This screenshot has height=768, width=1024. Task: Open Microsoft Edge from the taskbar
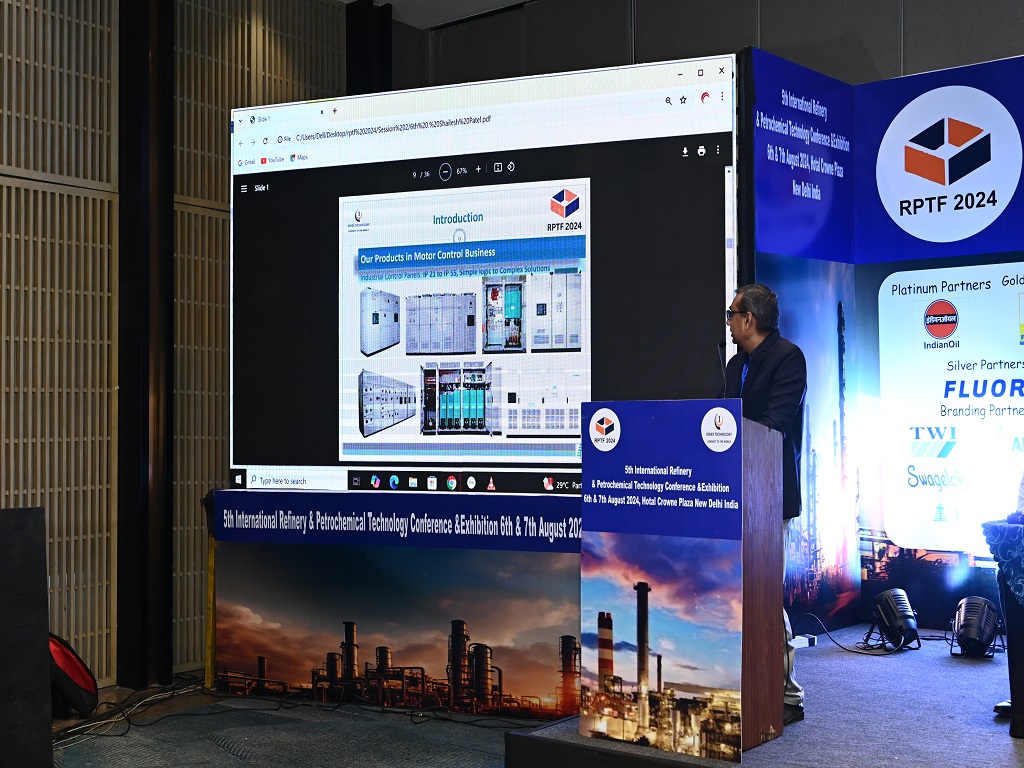pos(394,482)
